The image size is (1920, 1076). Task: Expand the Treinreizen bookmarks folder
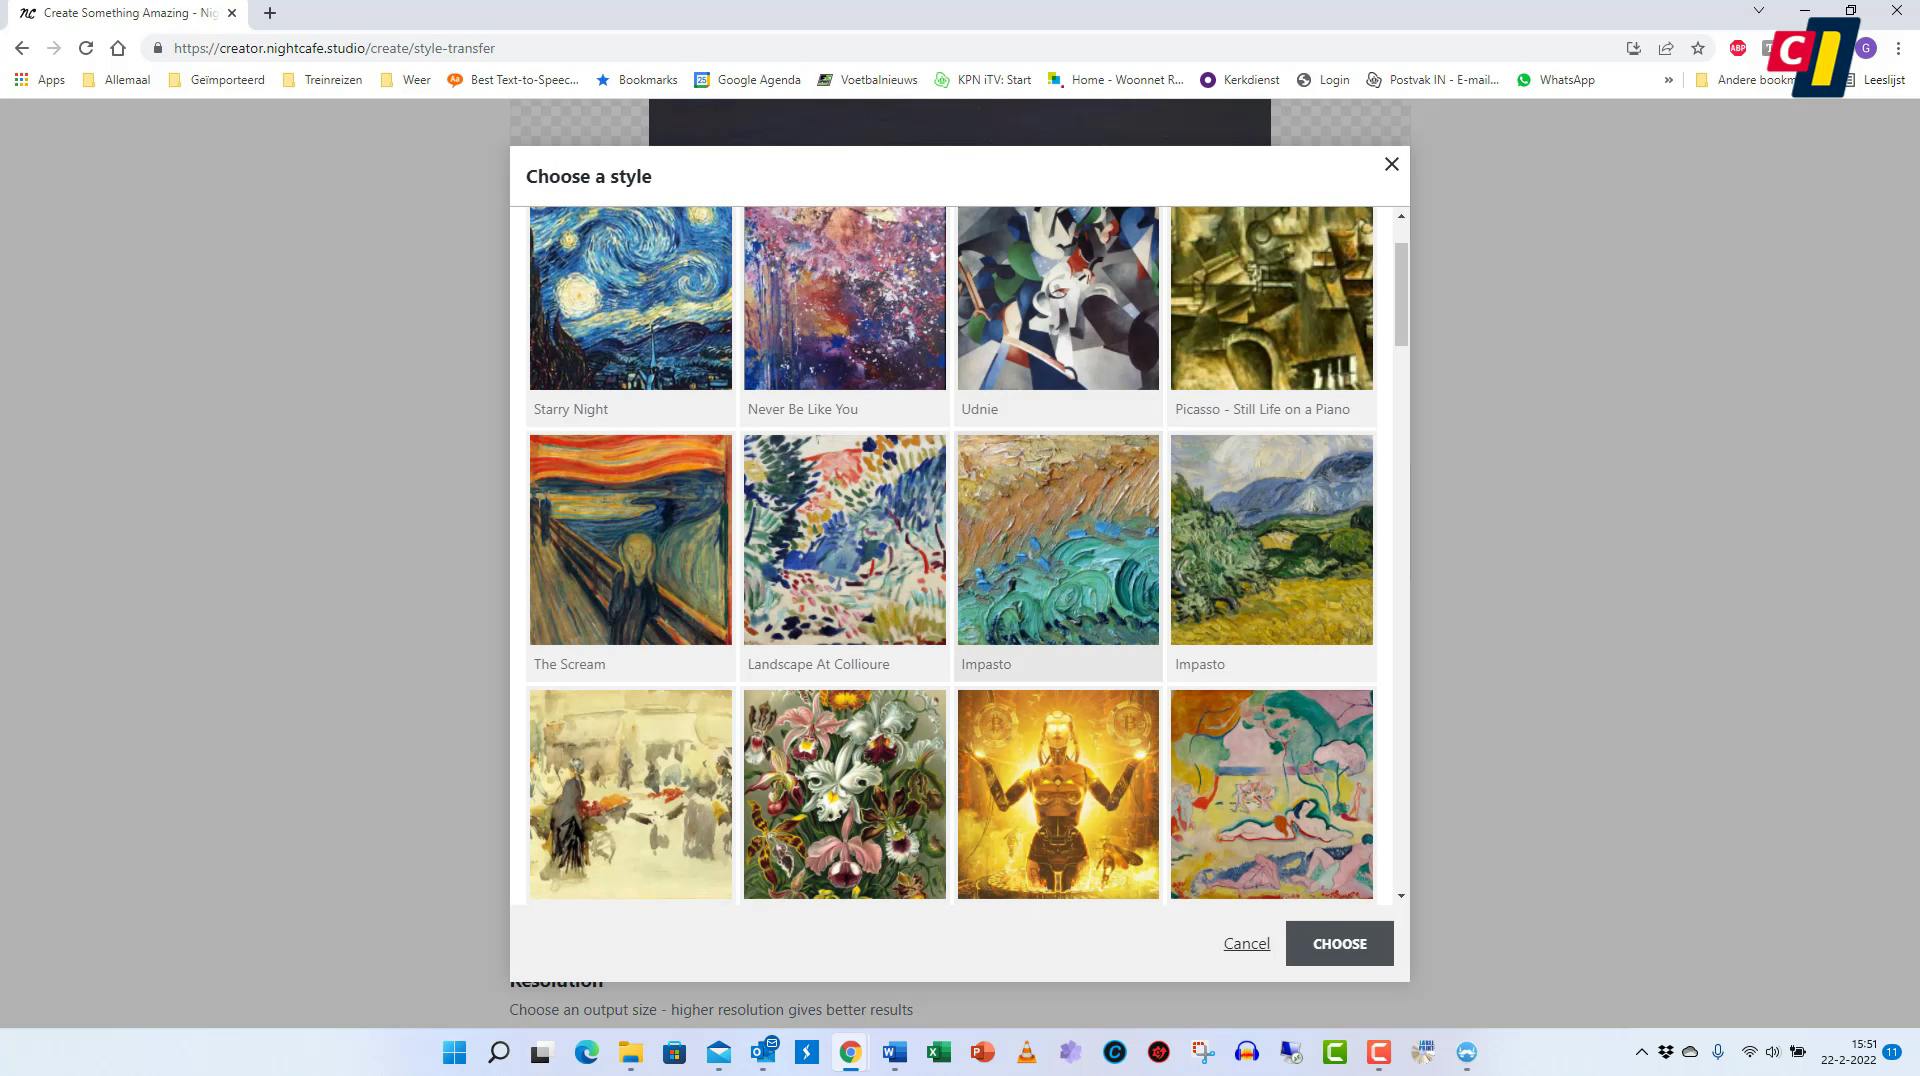click(322, 80)
